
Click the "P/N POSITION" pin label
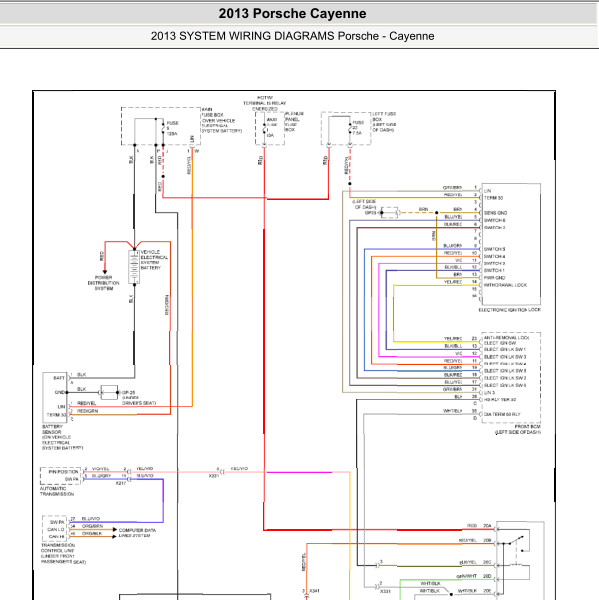click(x=63, y=472)
